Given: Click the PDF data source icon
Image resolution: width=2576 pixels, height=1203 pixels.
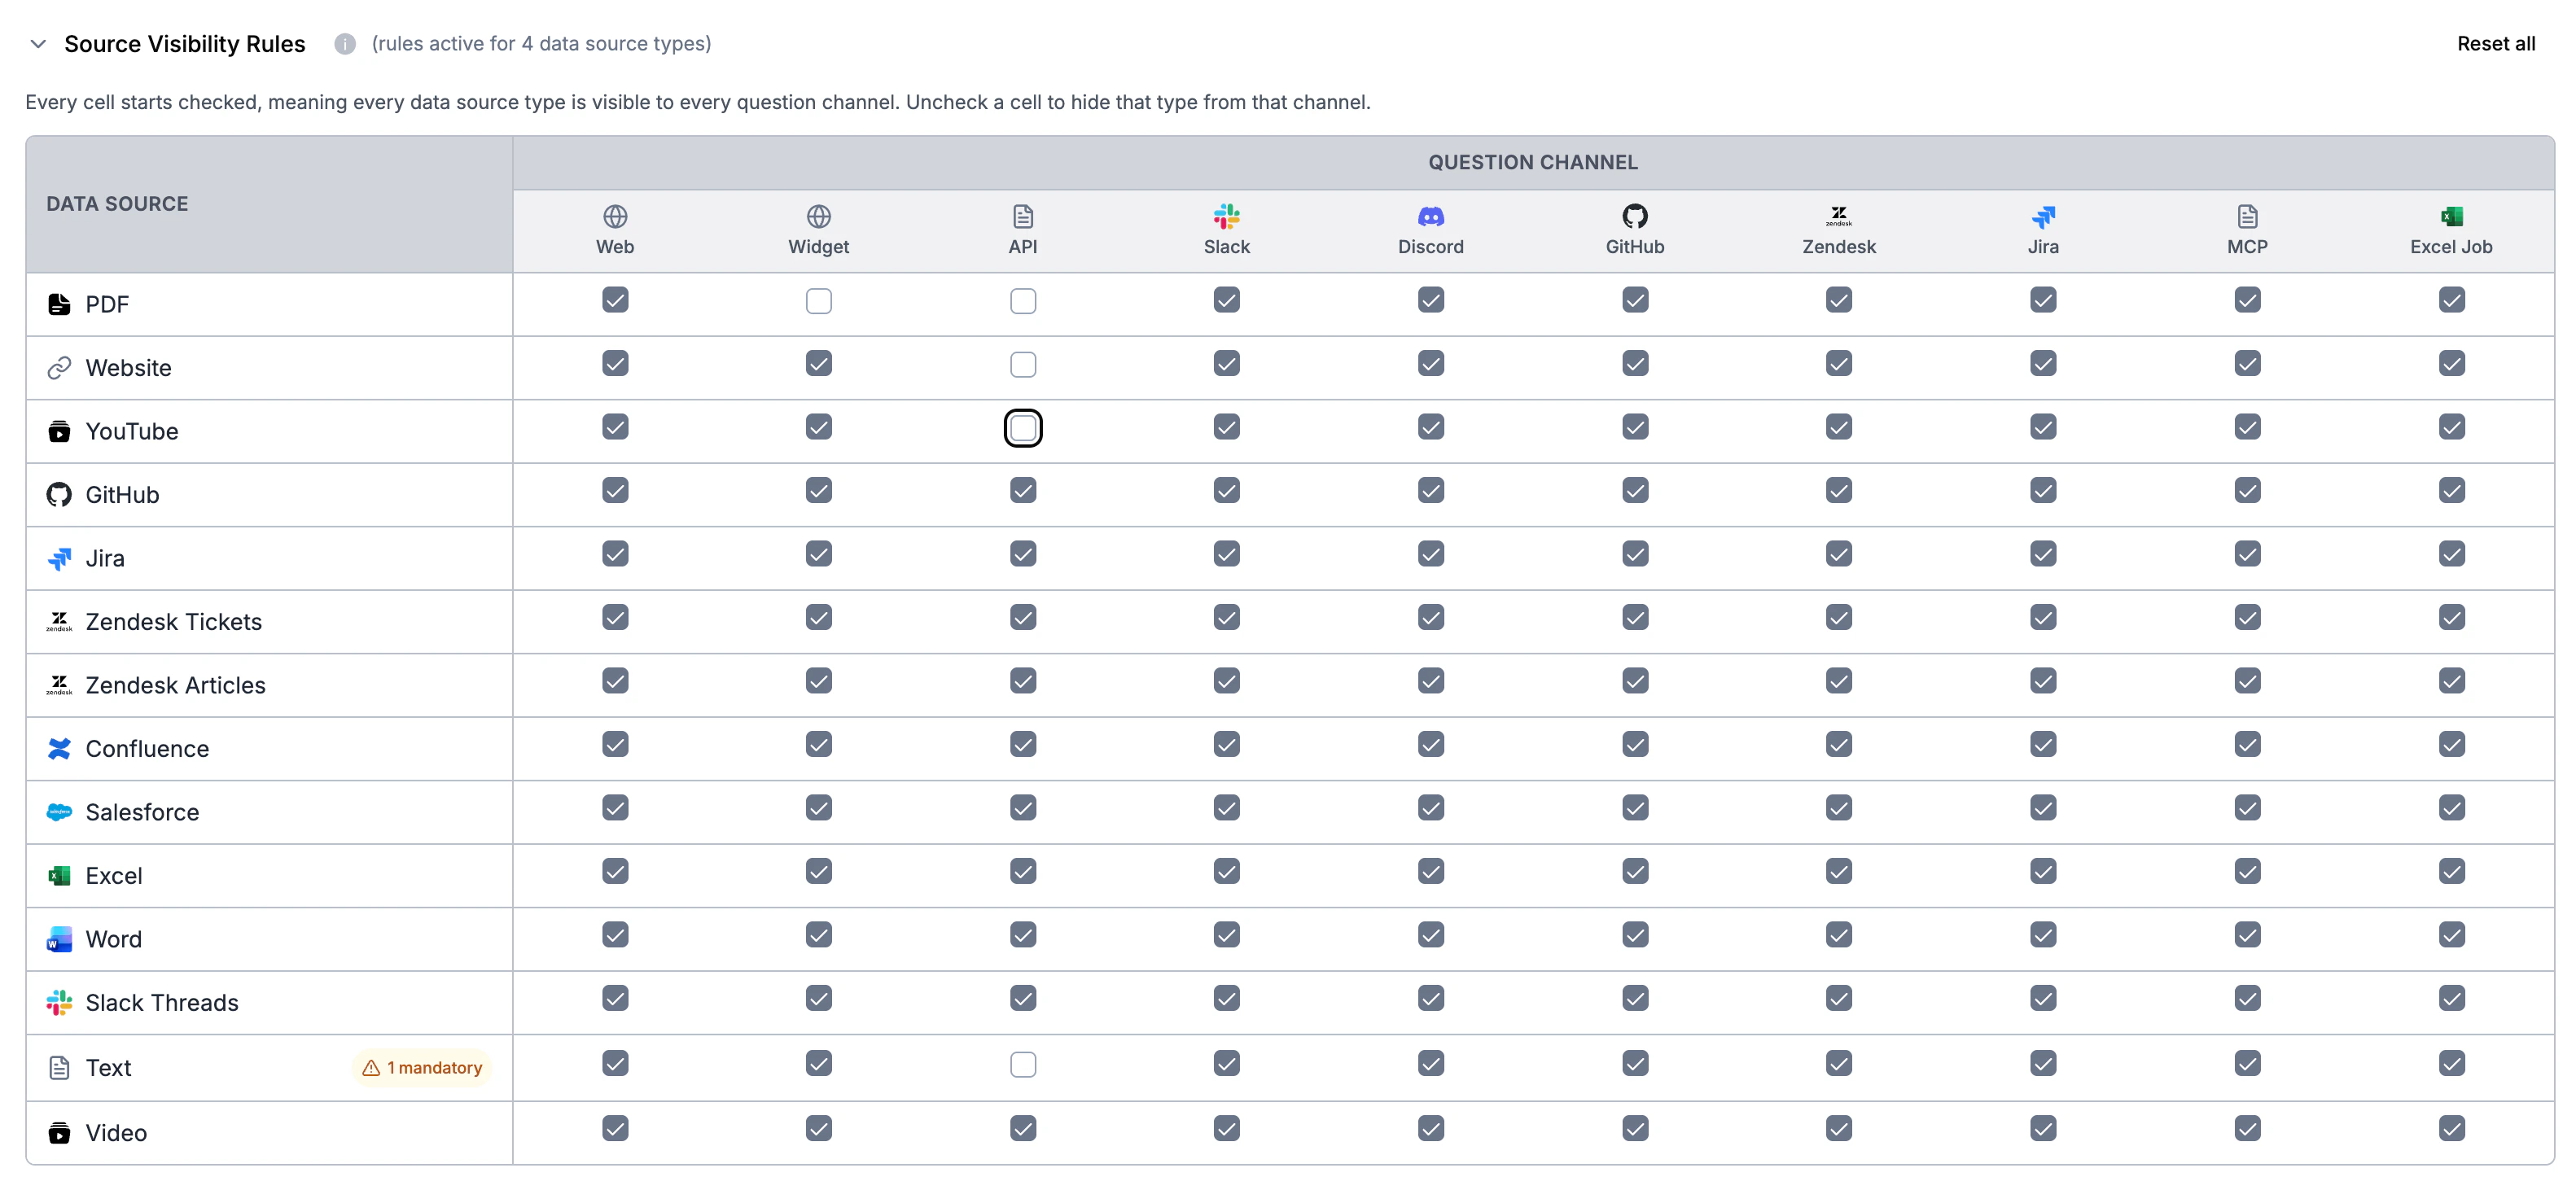Looking at the screenshot, I should coord(59,305).
